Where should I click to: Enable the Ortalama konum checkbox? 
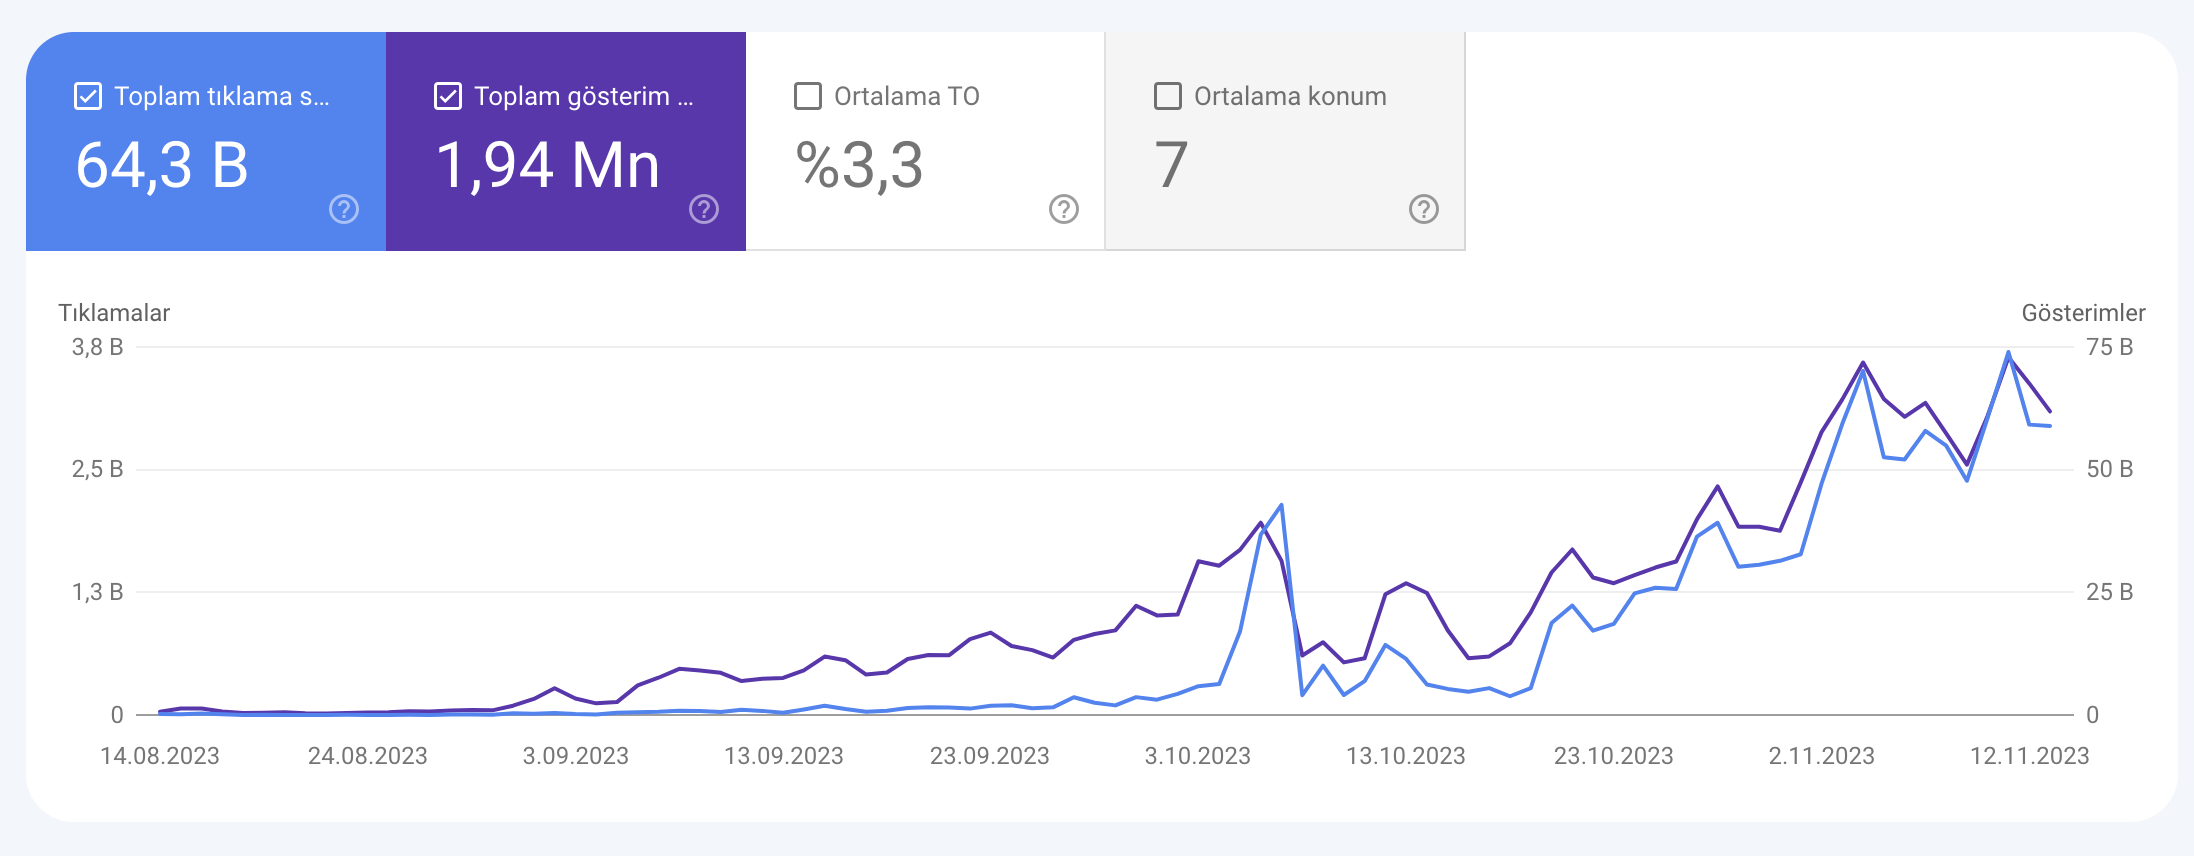pyautogui.click(x=1168, y=96)
